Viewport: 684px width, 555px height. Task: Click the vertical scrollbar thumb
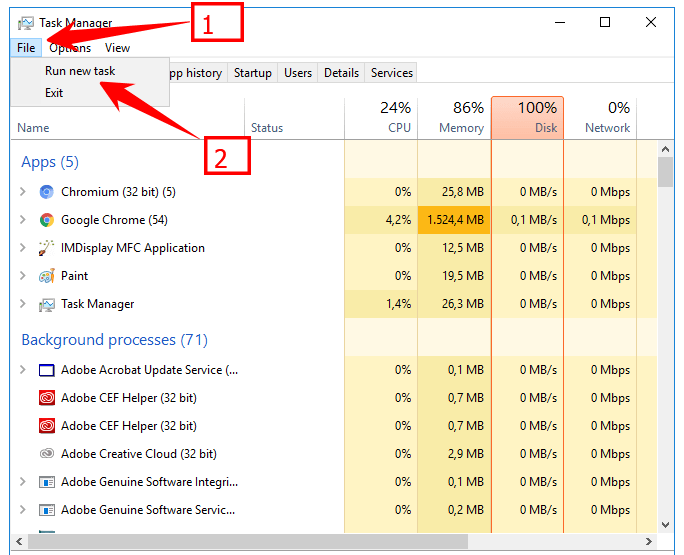pos(665,172)
